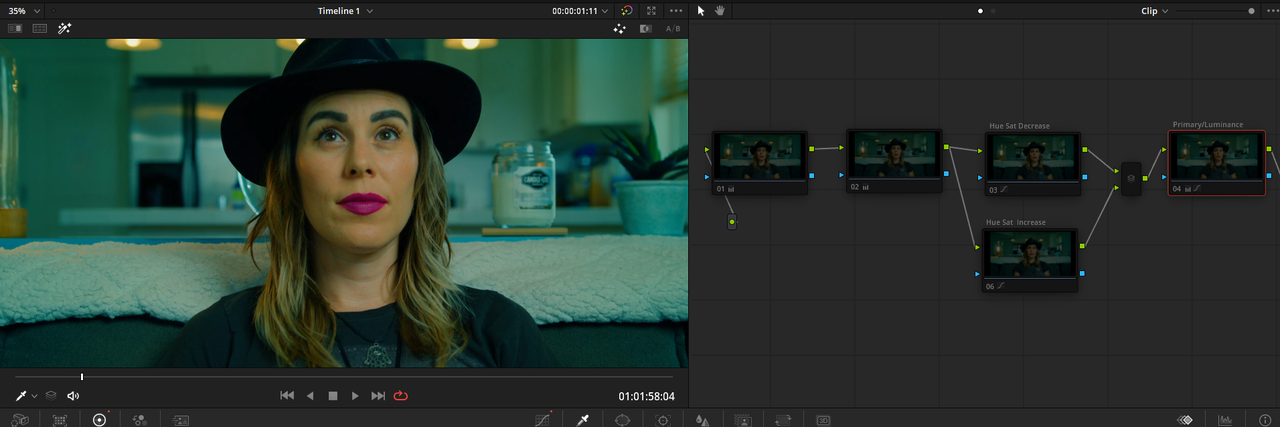Viewport: 1280px width, 427px height.
Task: Open the RGB Mixer palette
Action: pos(140,420)
